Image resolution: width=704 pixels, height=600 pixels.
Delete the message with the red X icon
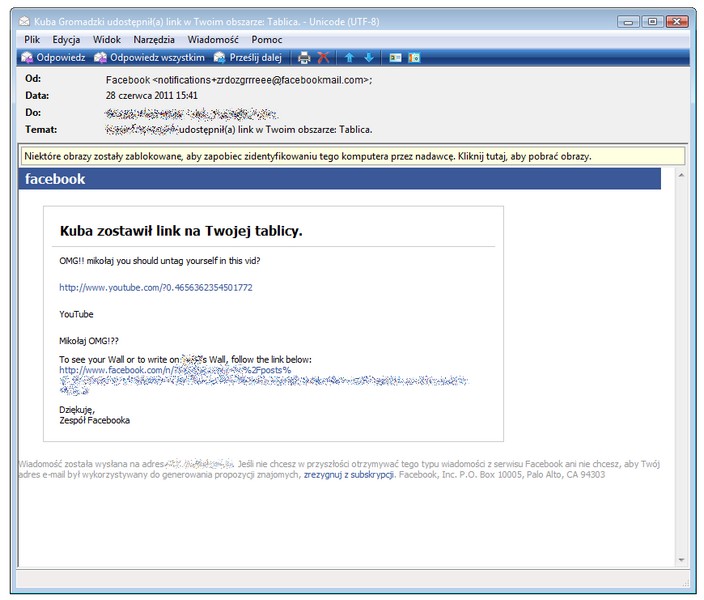(323, 58)
